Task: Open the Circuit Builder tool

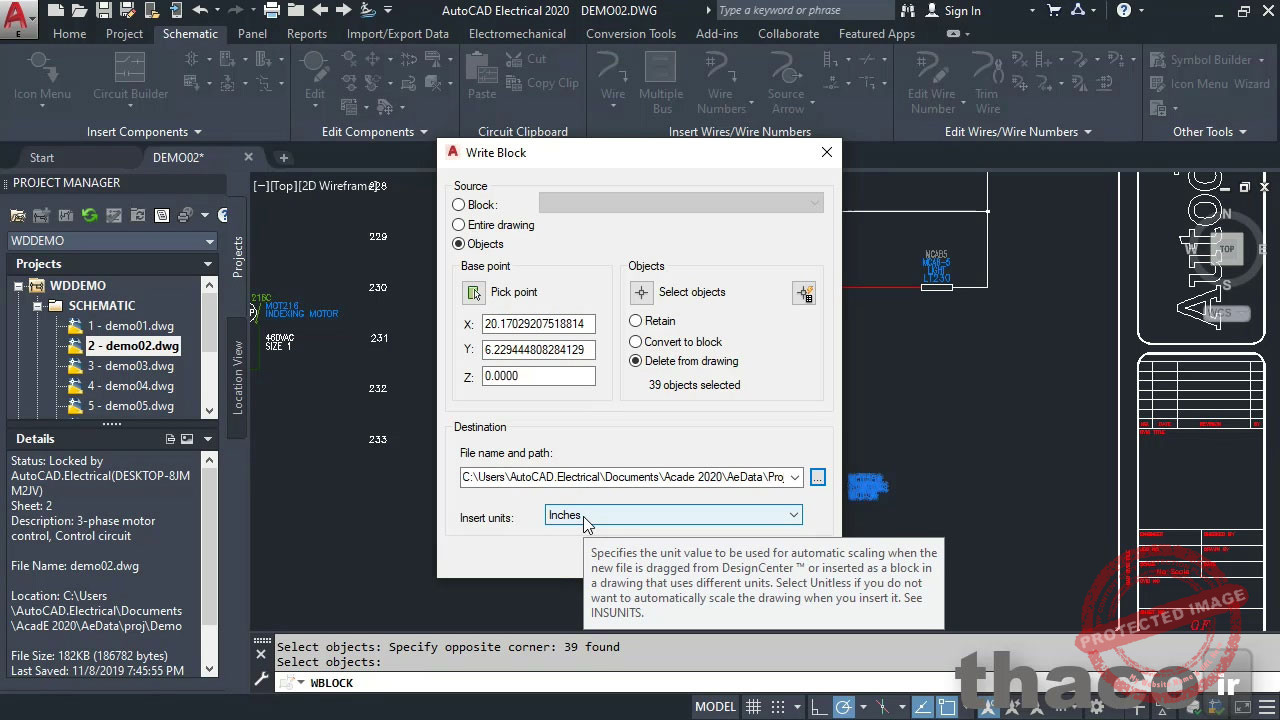Action: [x=130, y=75]
